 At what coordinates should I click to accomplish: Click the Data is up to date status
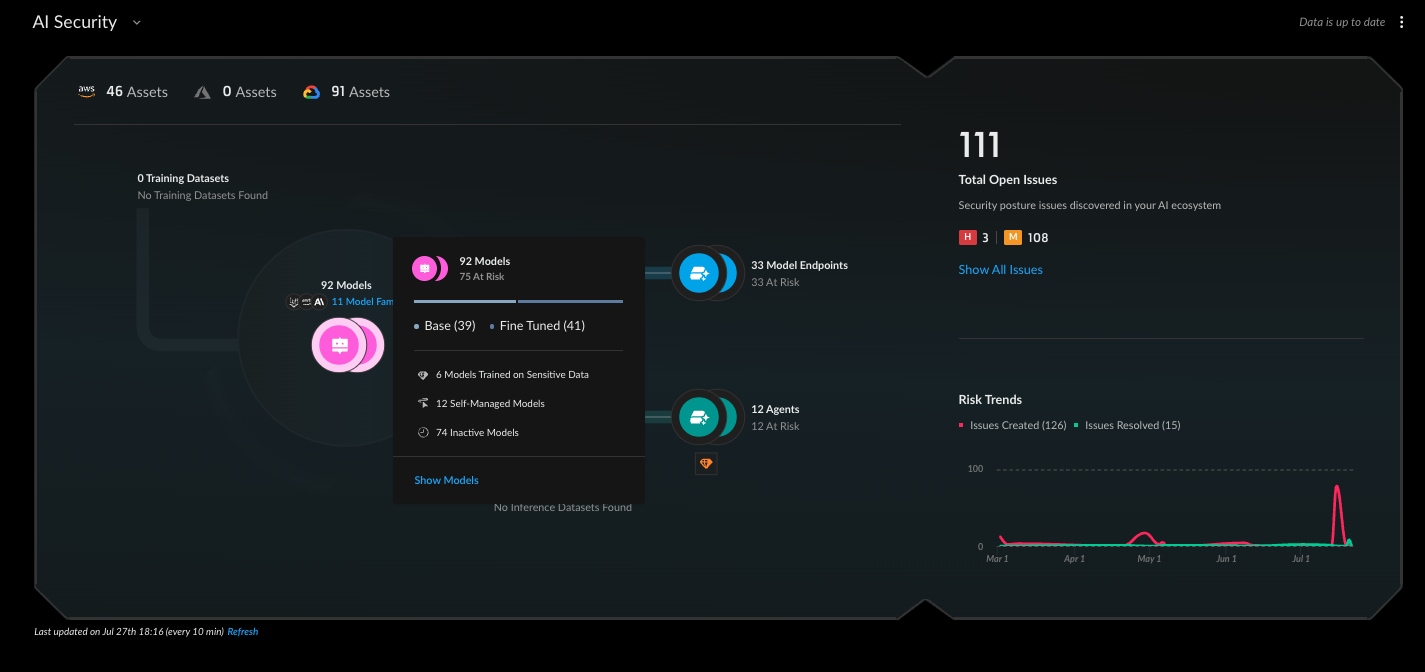point(1342,22)
